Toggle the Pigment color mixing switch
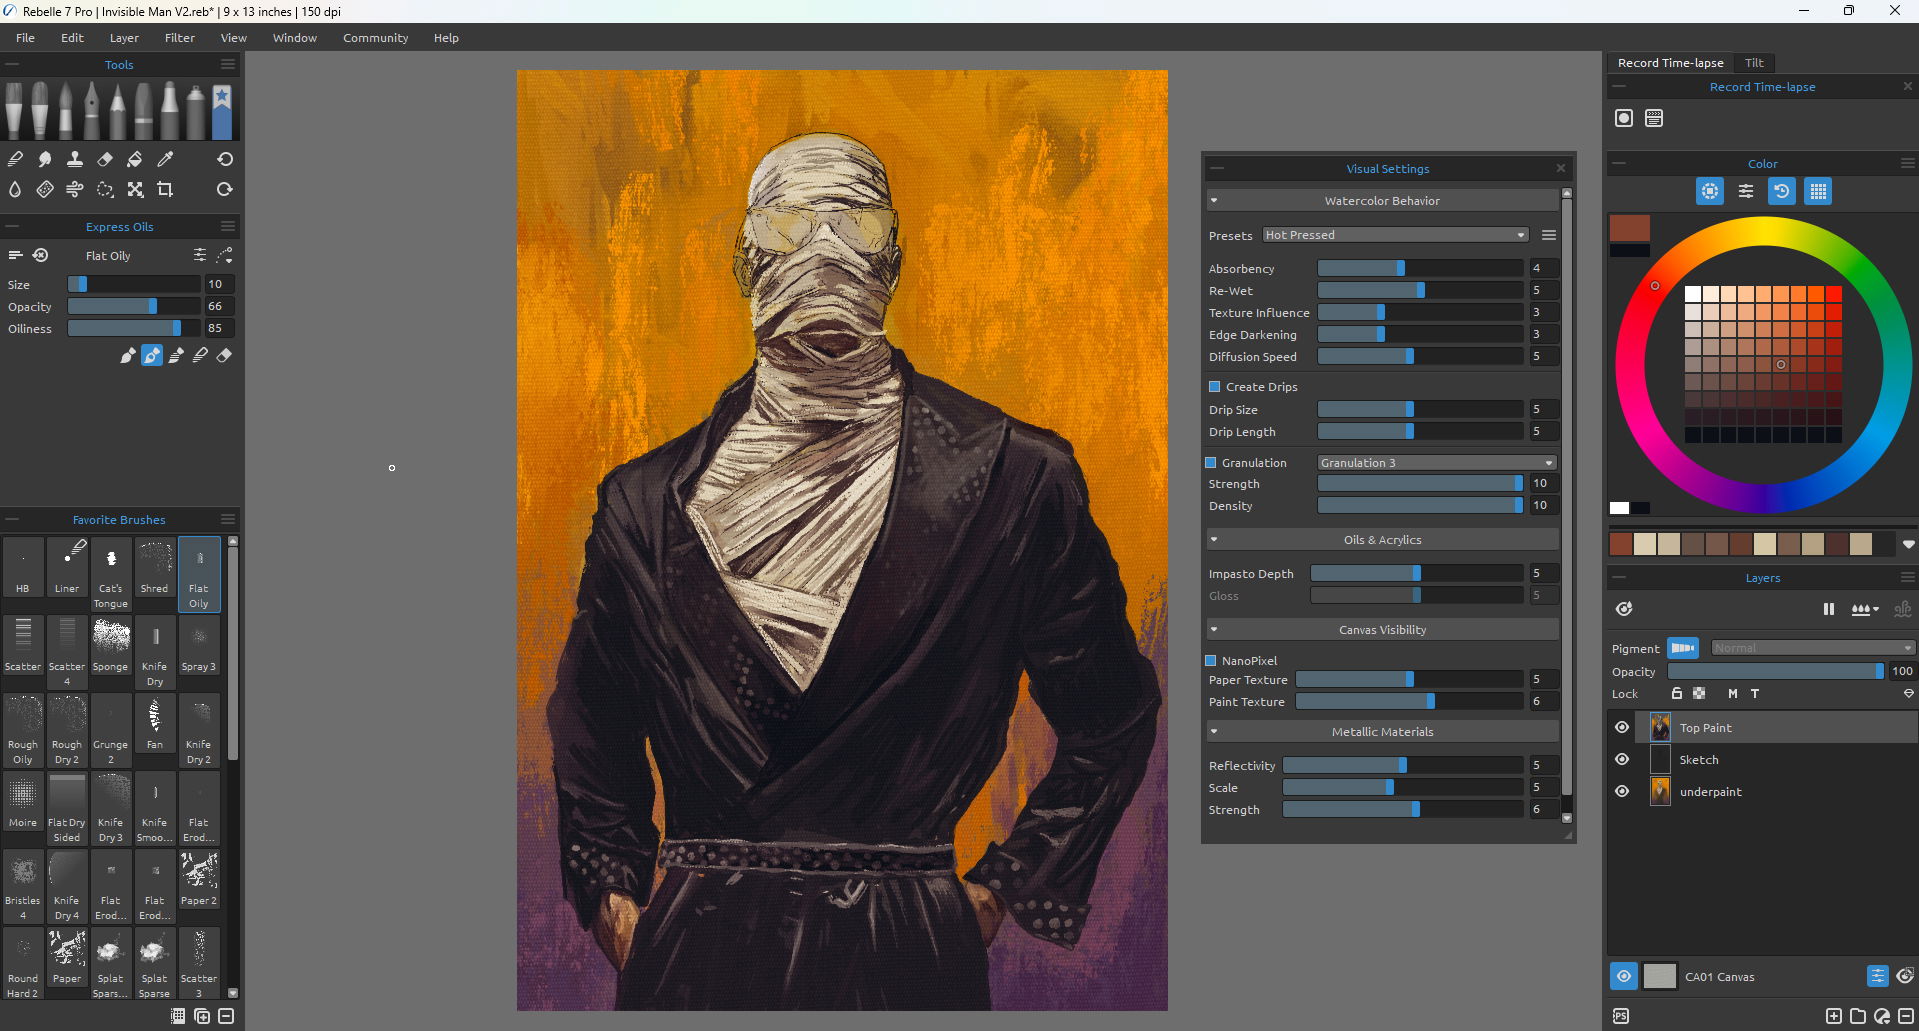This screenshot has height=1031, width=1919. click(x=1683, y=648)
